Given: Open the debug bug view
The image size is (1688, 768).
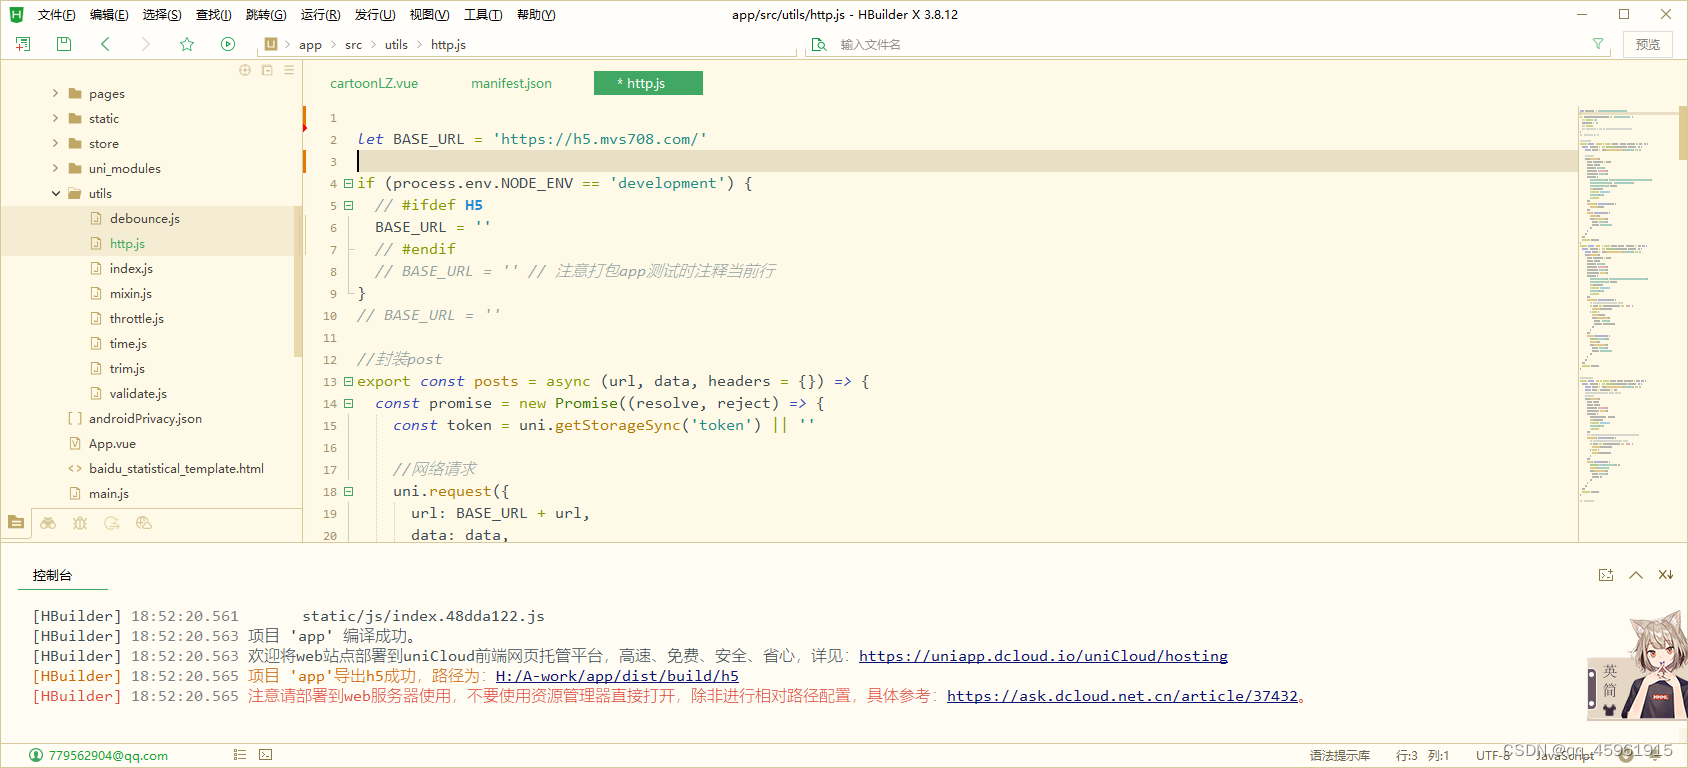Looking at the screenshot, I should coord(80,523).
